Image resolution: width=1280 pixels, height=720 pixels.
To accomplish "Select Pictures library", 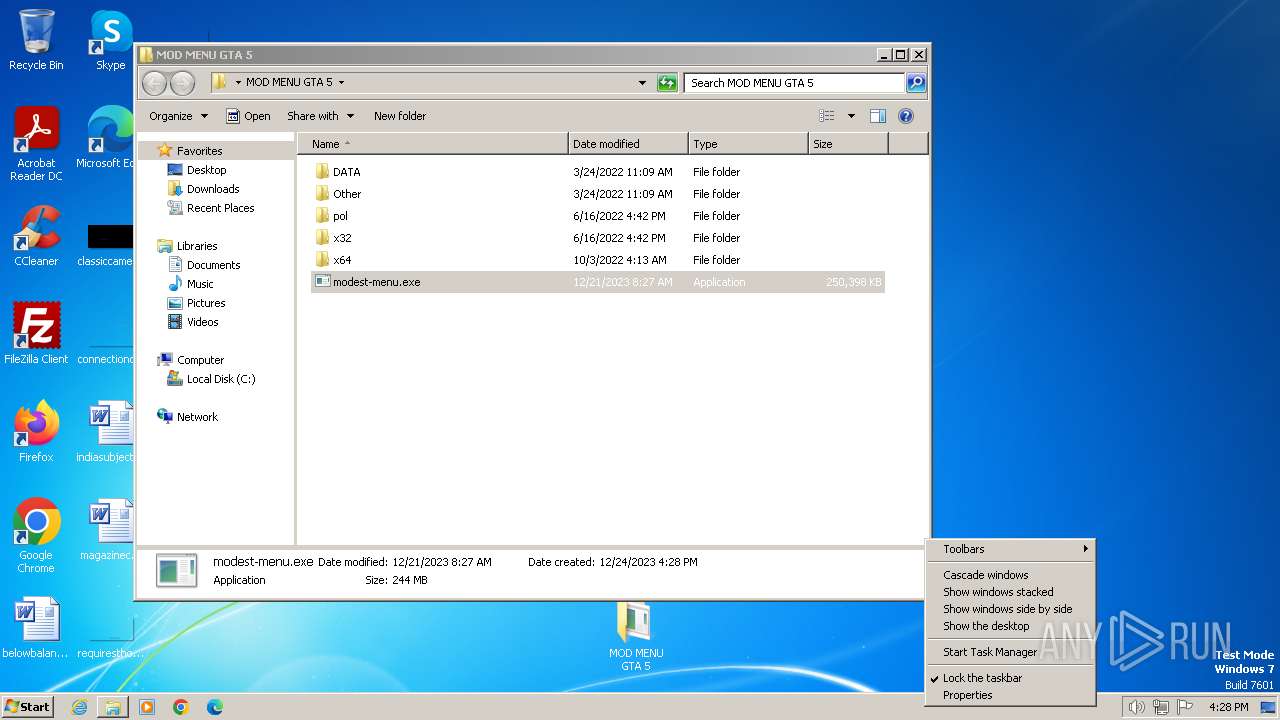I will (x=196, y=303).
